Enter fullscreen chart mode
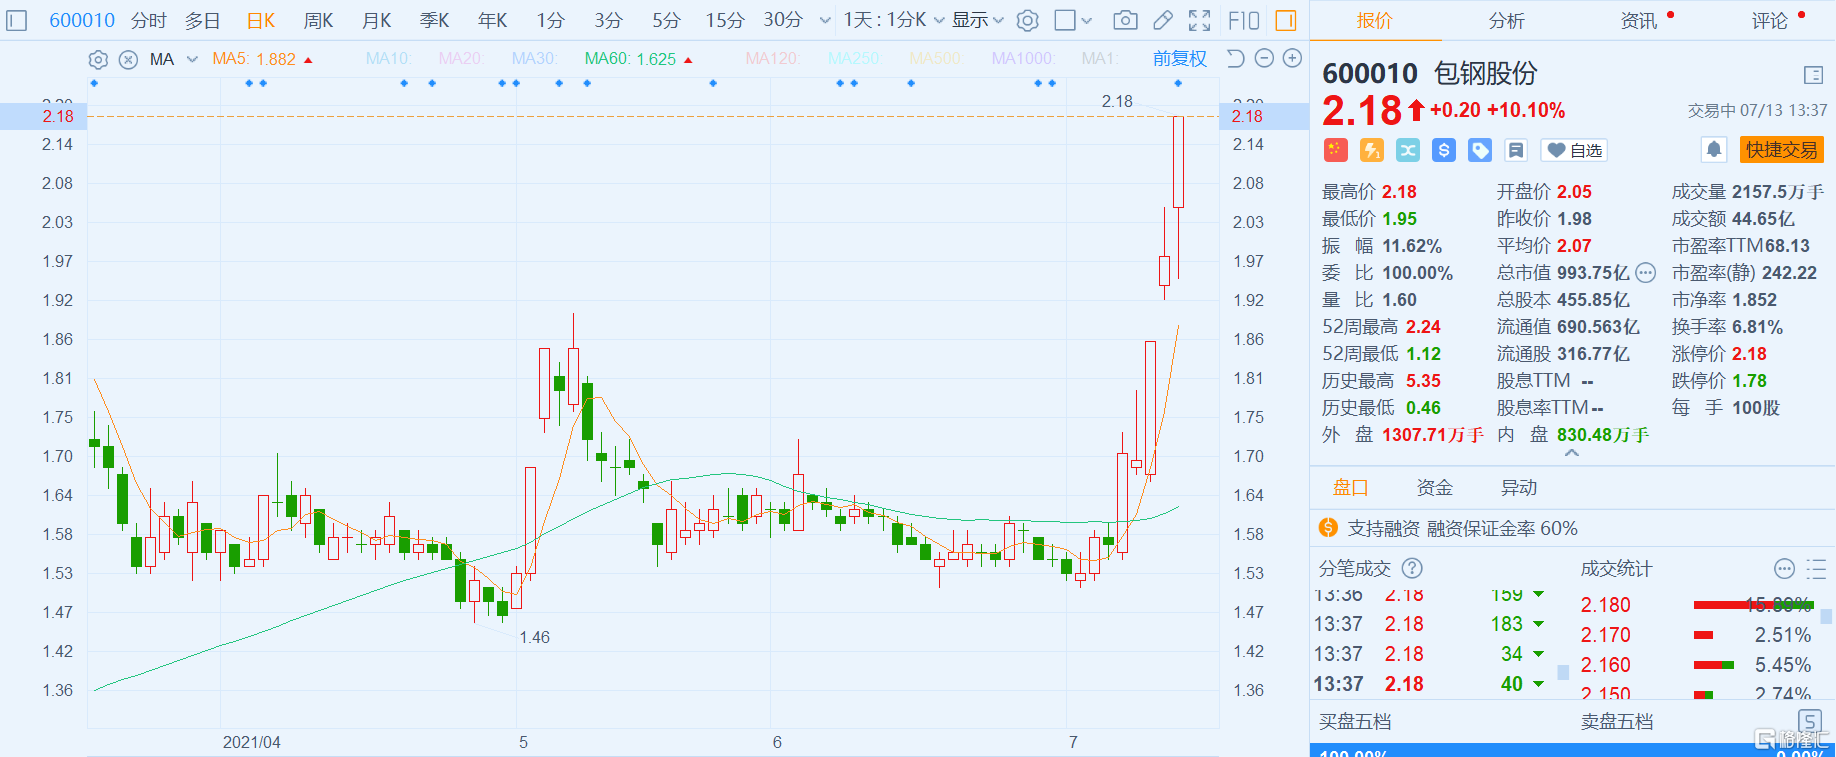This screenshot has width=1836, height=757. click(x=1199, y=20)
